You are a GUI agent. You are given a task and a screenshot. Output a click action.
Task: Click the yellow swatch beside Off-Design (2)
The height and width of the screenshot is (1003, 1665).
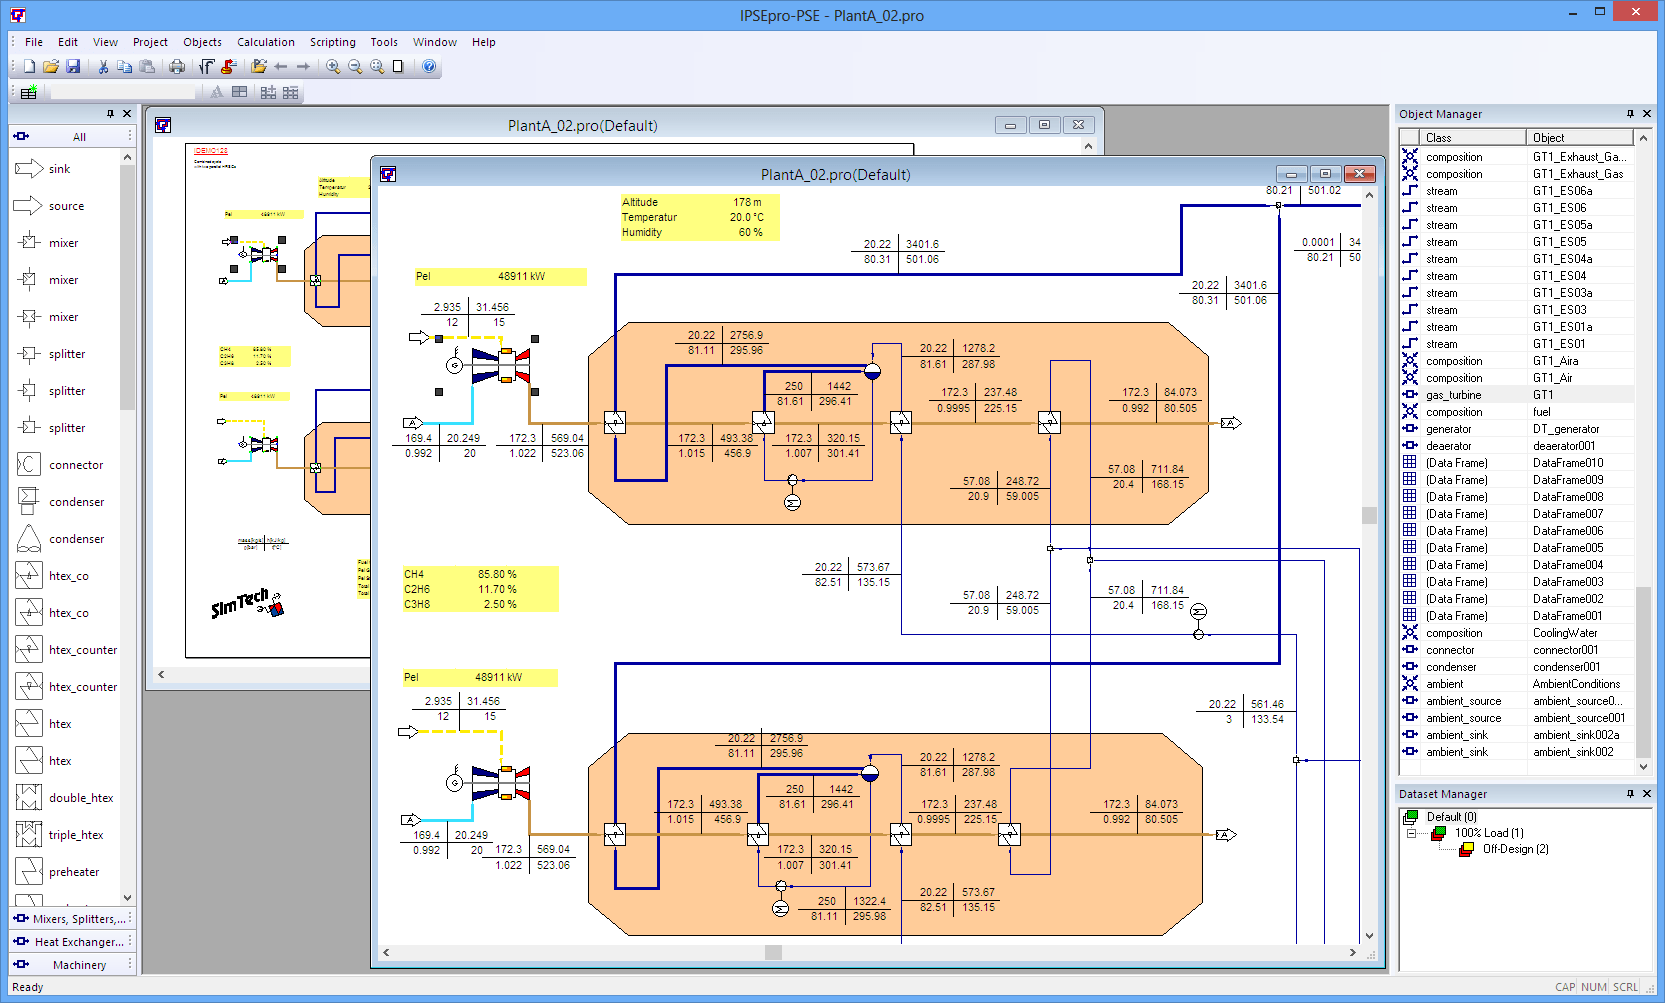[x=1467, y=848]
